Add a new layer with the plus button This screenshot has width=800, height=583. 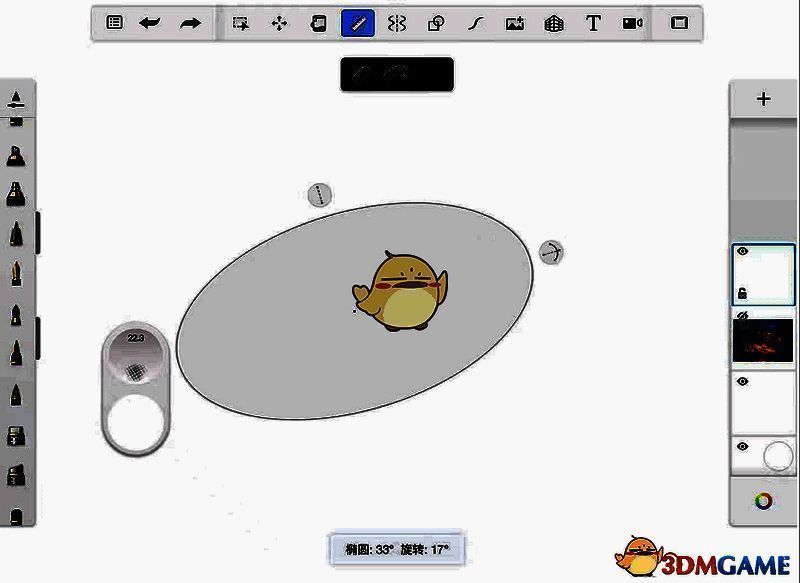pos(764,97)
